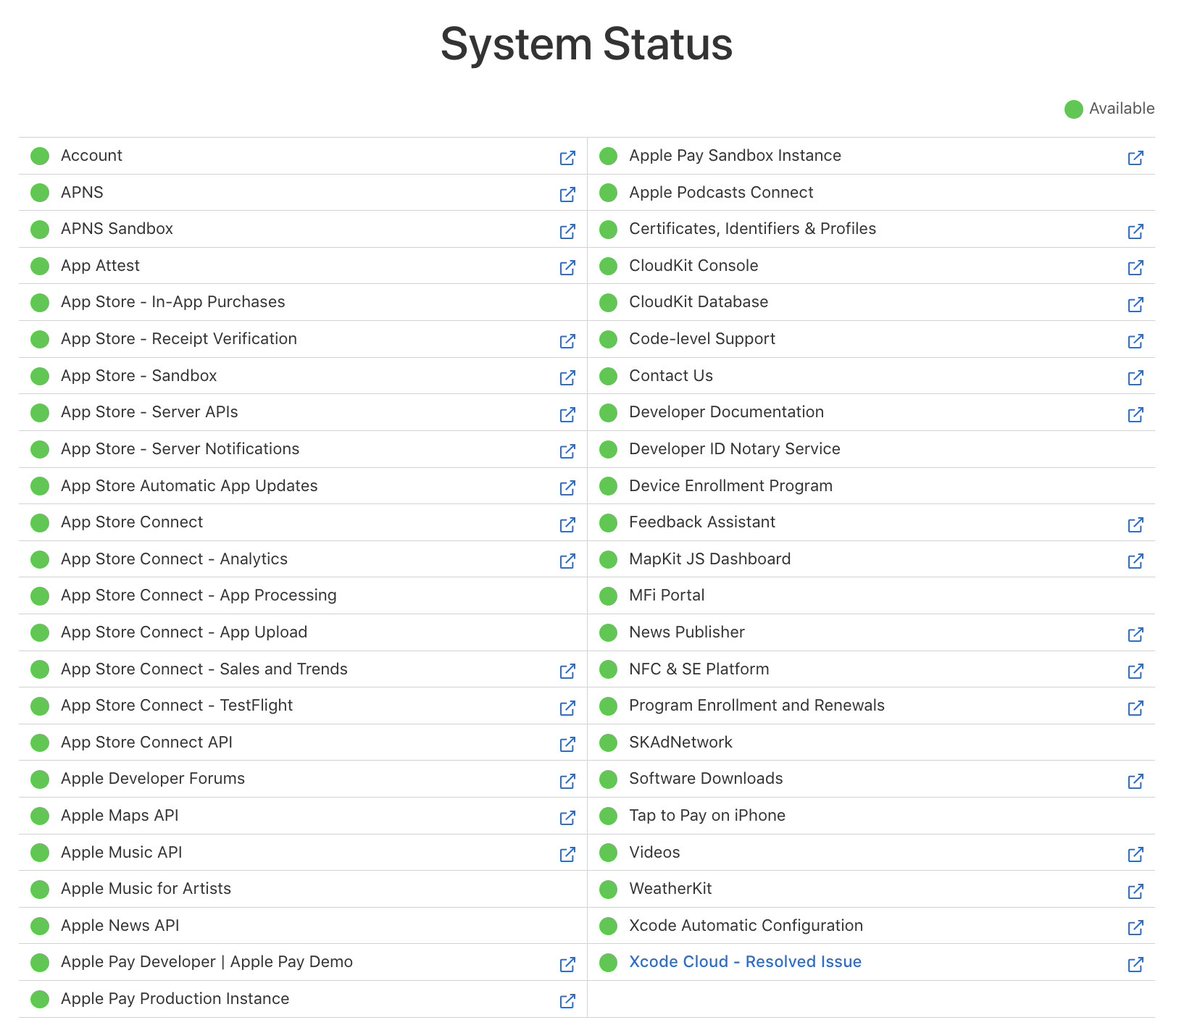Open the Certificates, Identifiers & Profiles link icon

click(1135, 231)
